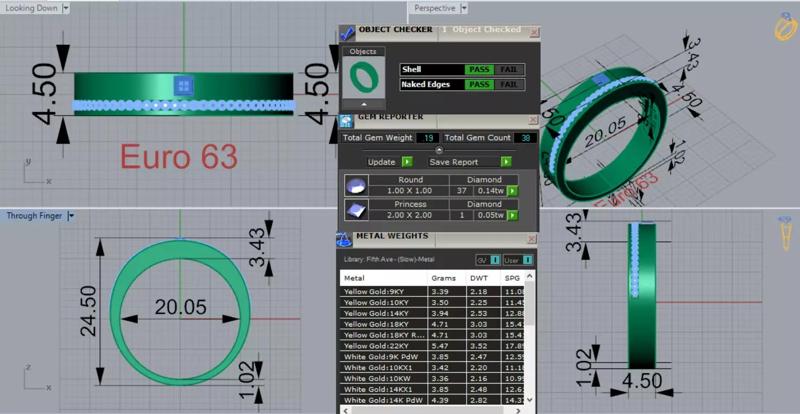Click the Metal Weights horizontal scroll right arrow
The width and height of the screenshot is (800, 414).
click(520, 410)
